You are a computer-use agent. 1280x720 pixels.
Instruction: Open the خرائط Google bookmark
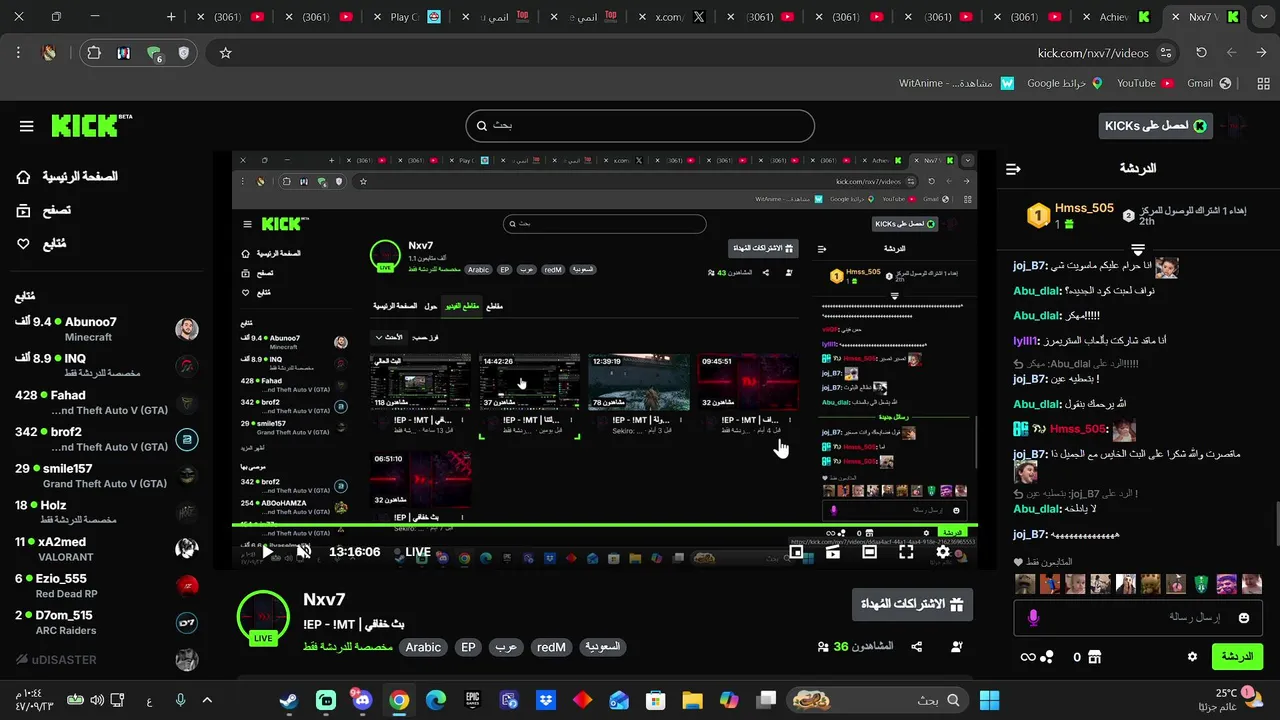pos(1064,83)
